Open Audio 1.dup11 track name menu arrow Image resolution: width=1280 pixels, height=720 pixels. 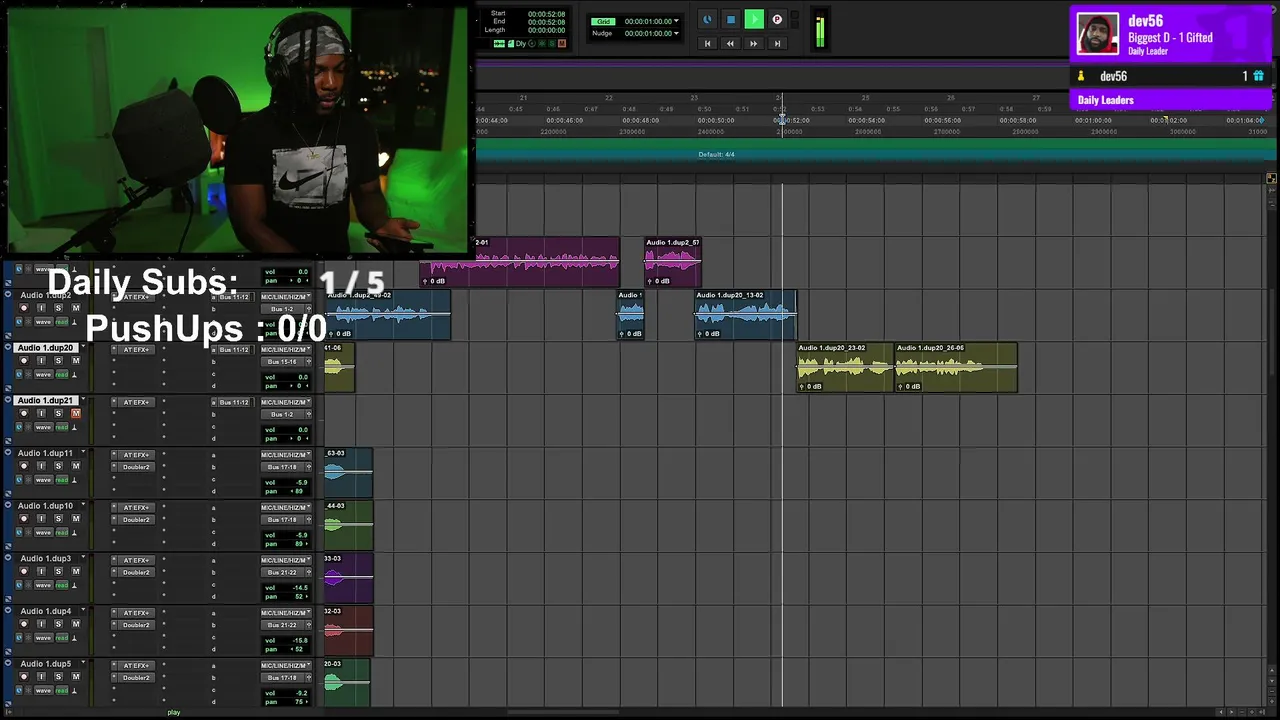click(x=83, y=453)
